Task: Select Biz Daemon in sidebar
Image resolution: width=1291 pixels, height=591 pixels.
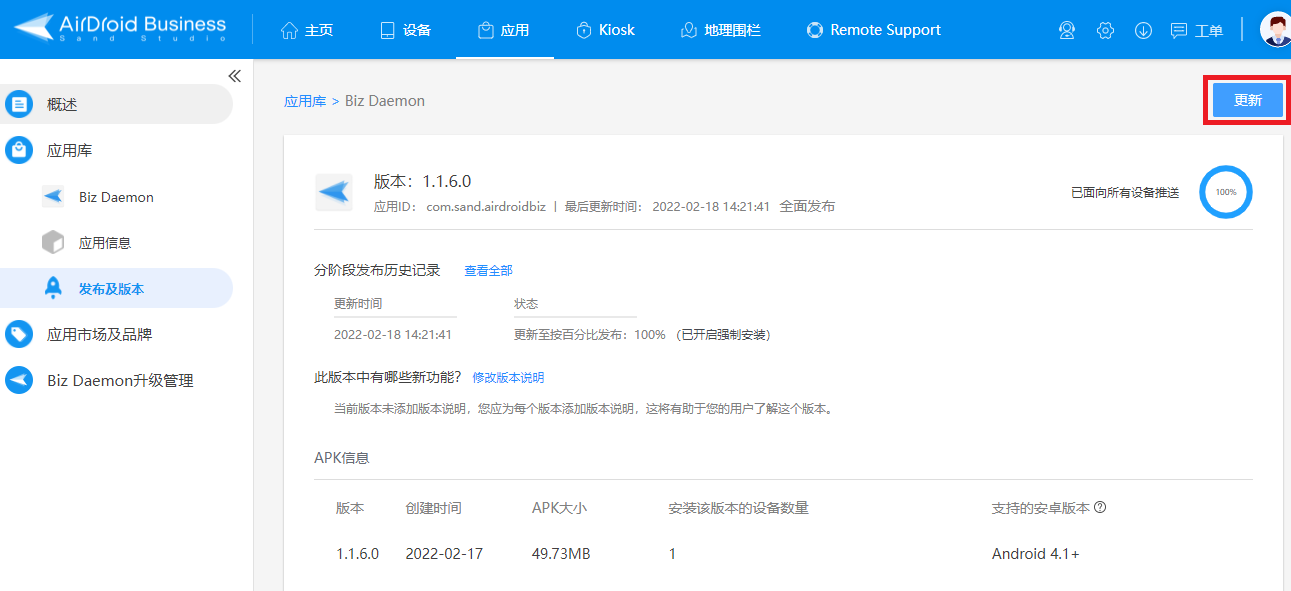Action: point(116,197)
